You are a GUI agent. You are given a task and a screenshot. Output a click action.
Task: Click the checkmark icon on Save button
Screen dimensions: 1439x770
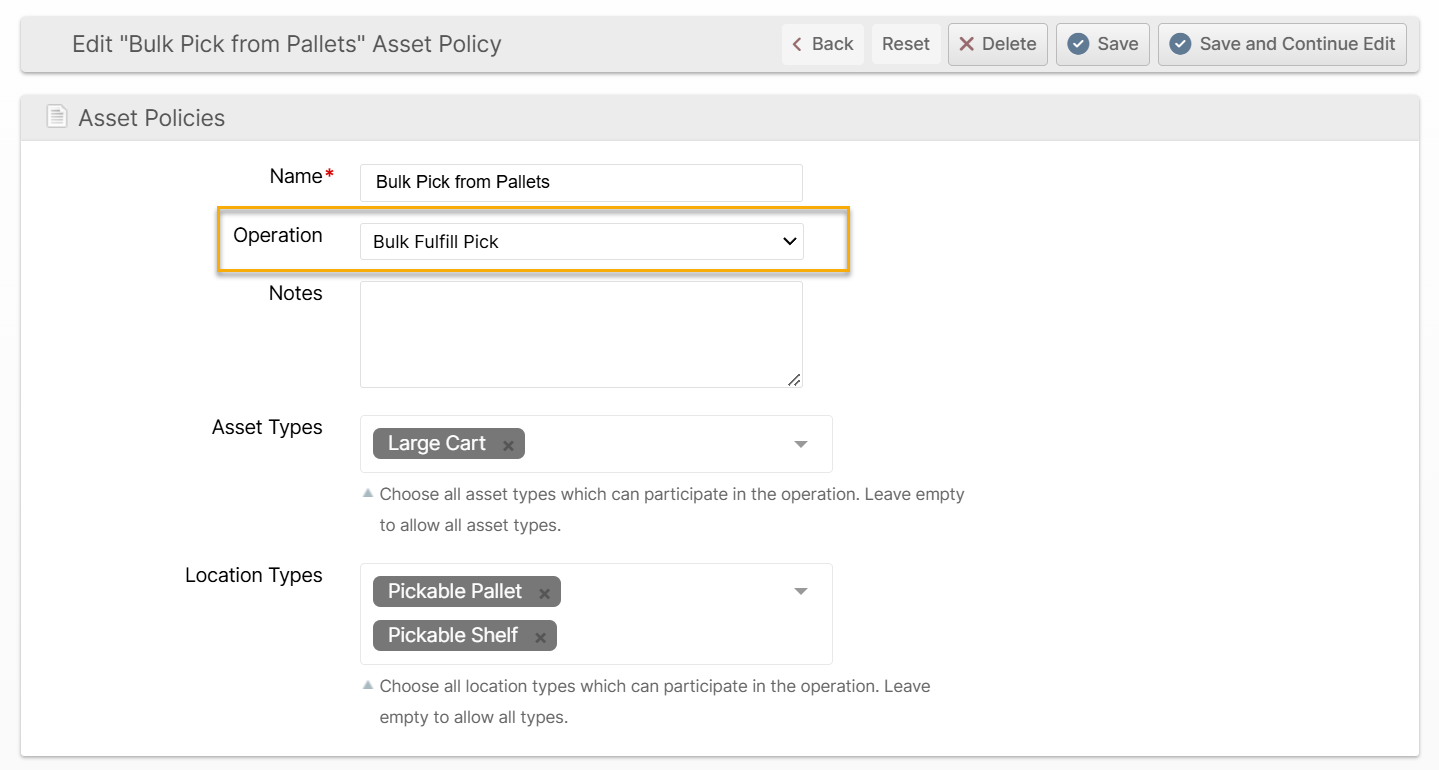[1078, 44]
